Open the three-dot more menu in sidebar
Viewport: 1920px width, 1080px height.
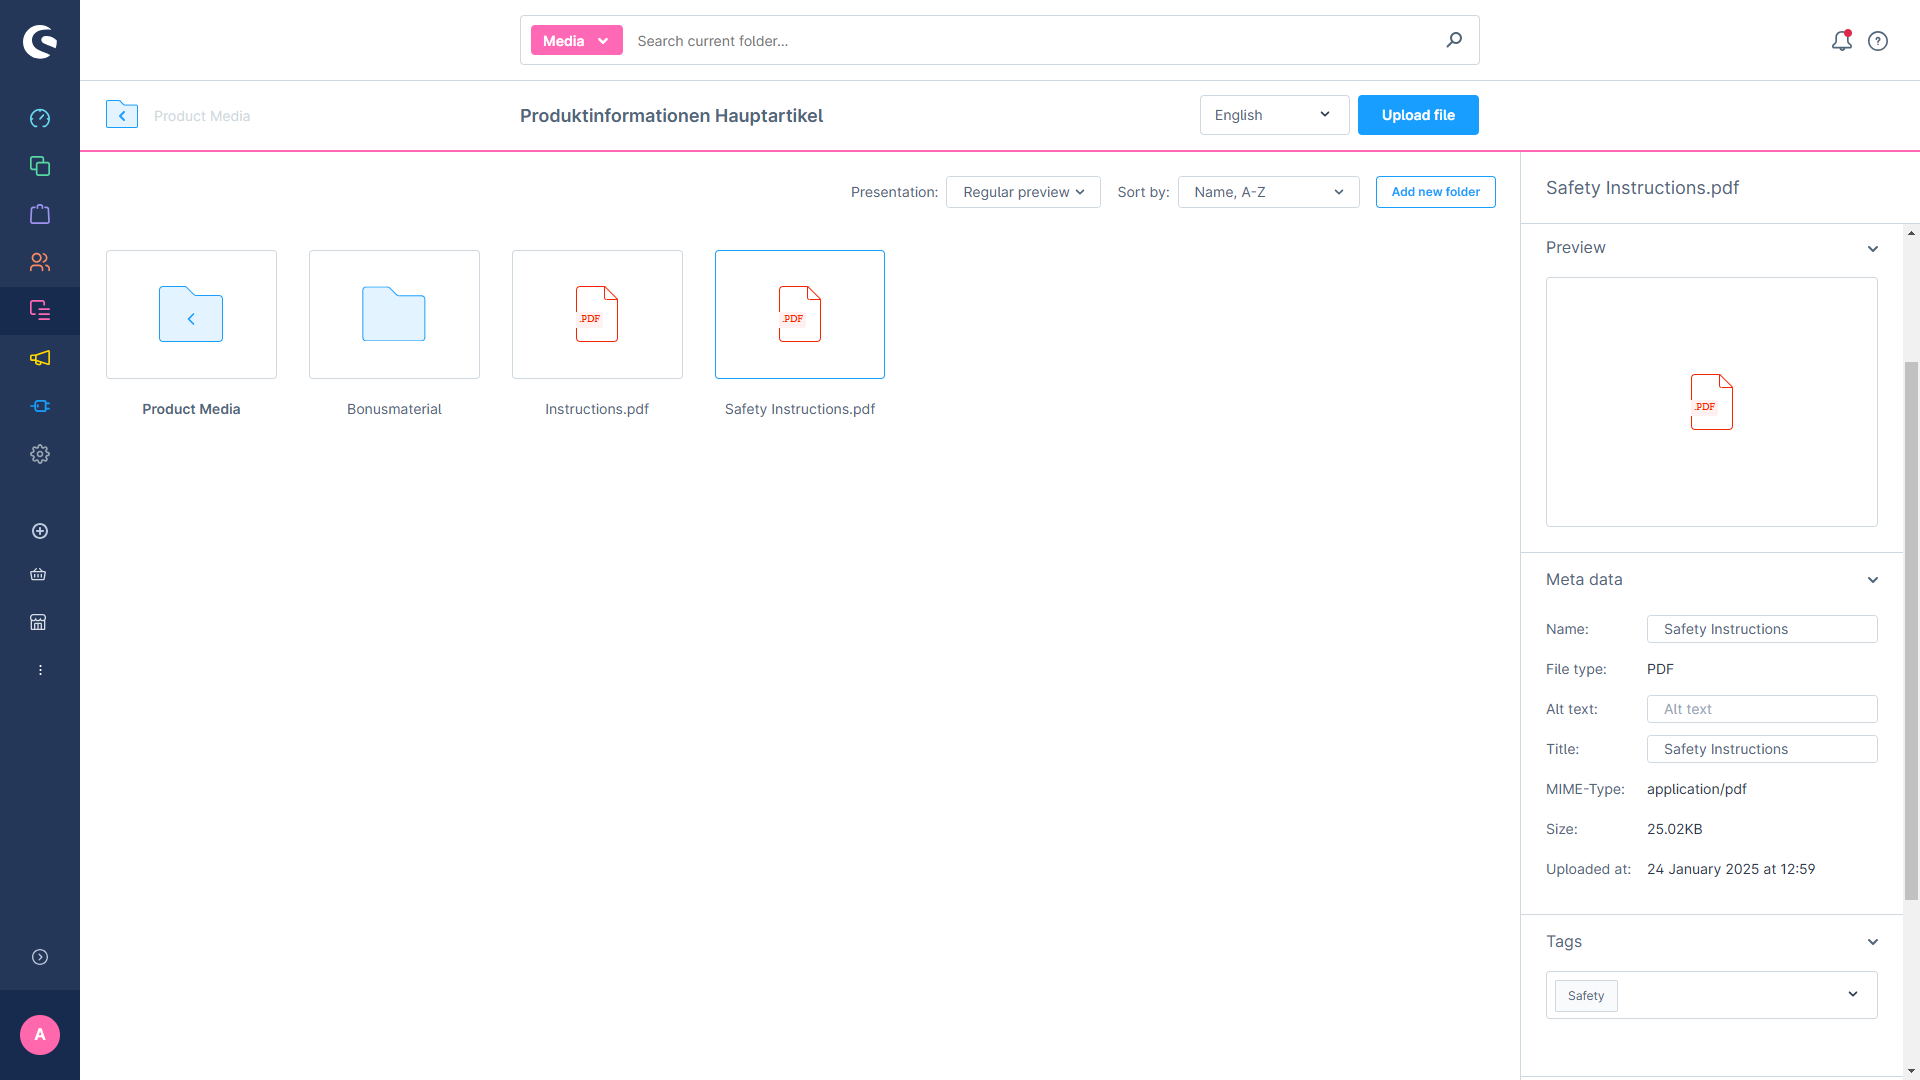point(40,670)
